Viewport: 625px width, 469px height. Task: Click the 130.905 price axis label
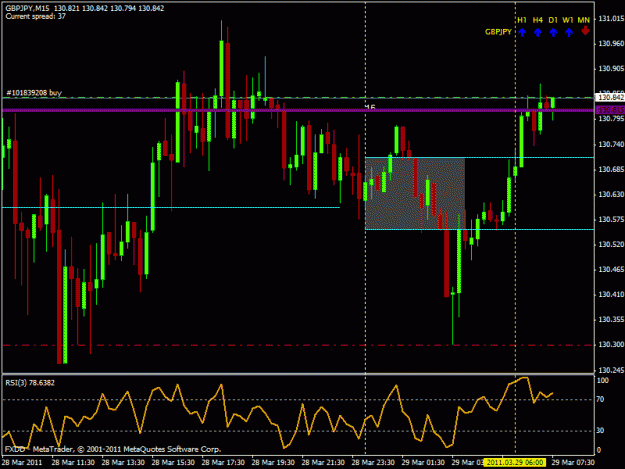click(611, 69)
